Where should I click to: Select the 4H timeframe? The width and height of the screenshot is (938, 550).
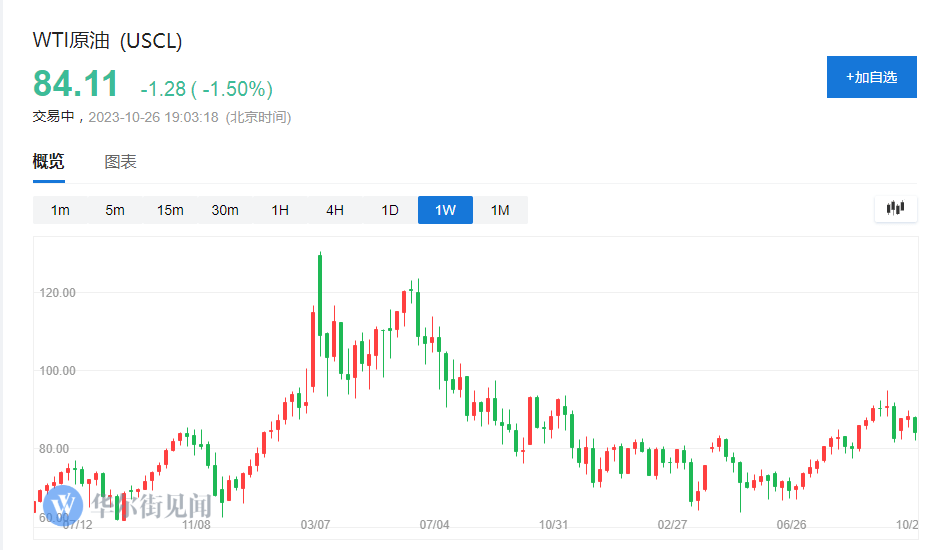tap(335, 210)
